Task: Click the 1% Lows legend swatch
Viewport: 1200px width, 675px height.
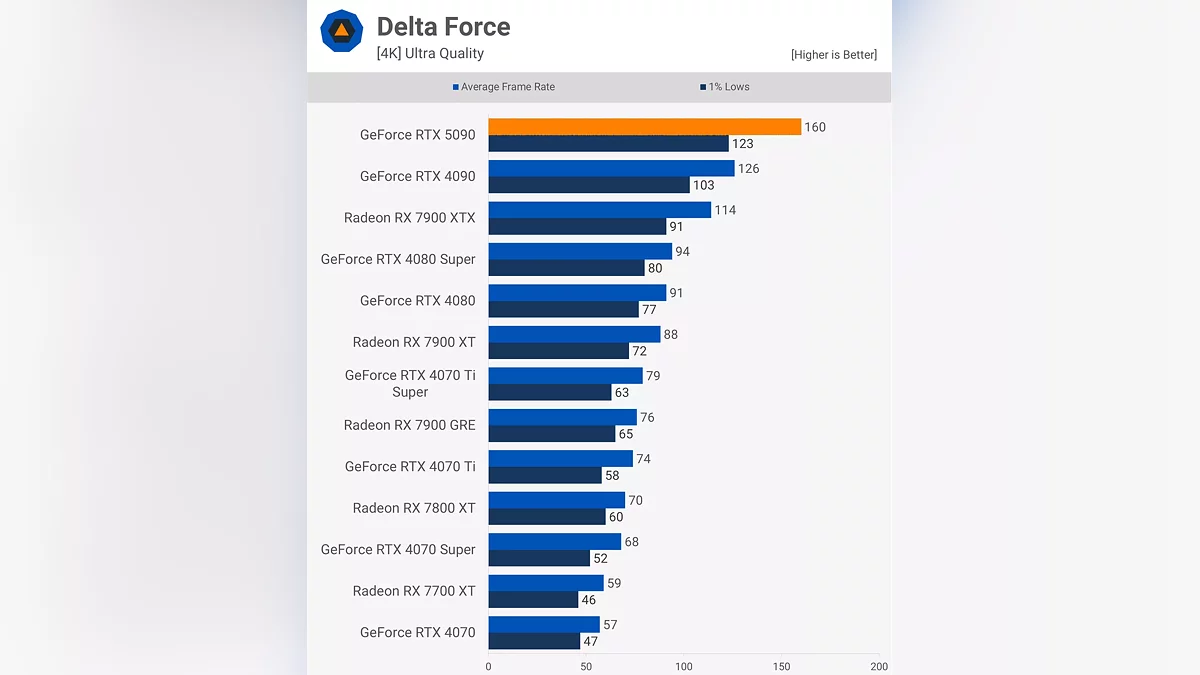Action: click(703, 87)
